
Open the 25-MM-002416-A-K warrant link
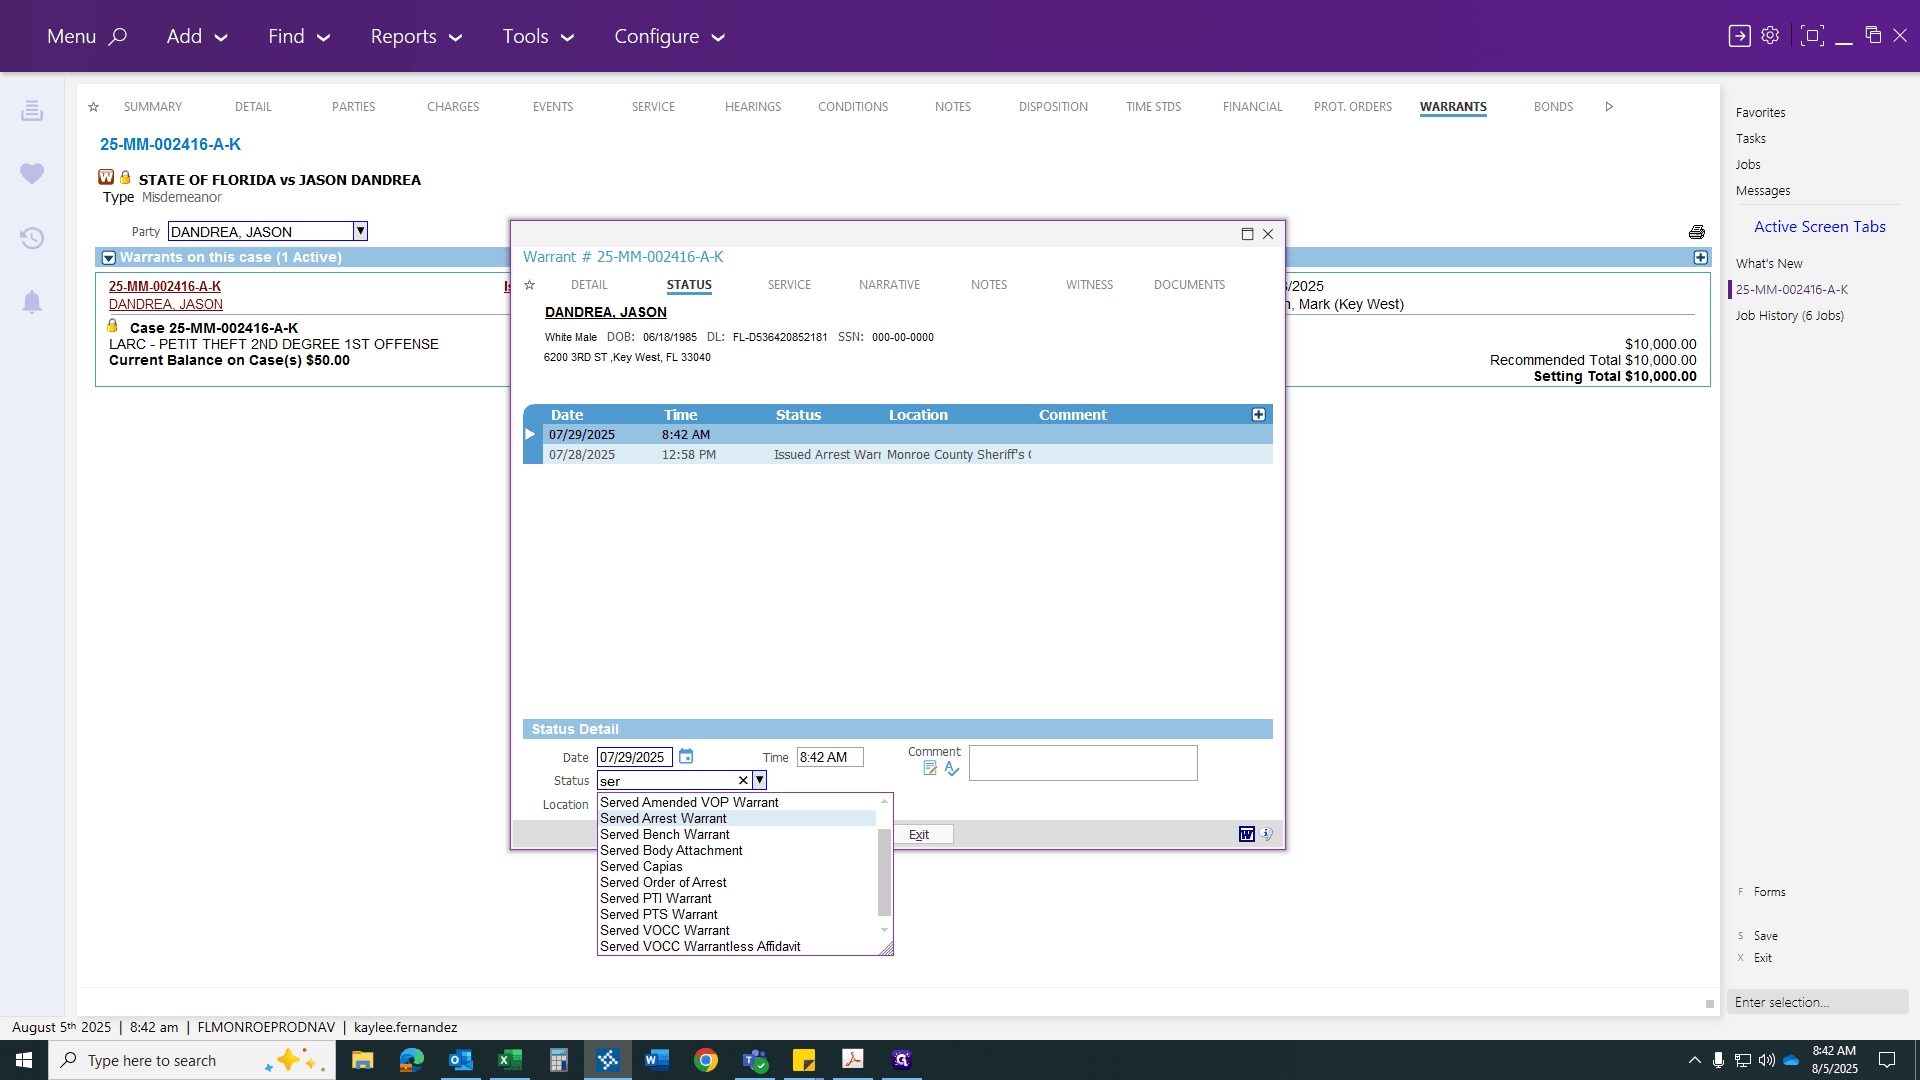pos(165,286)
